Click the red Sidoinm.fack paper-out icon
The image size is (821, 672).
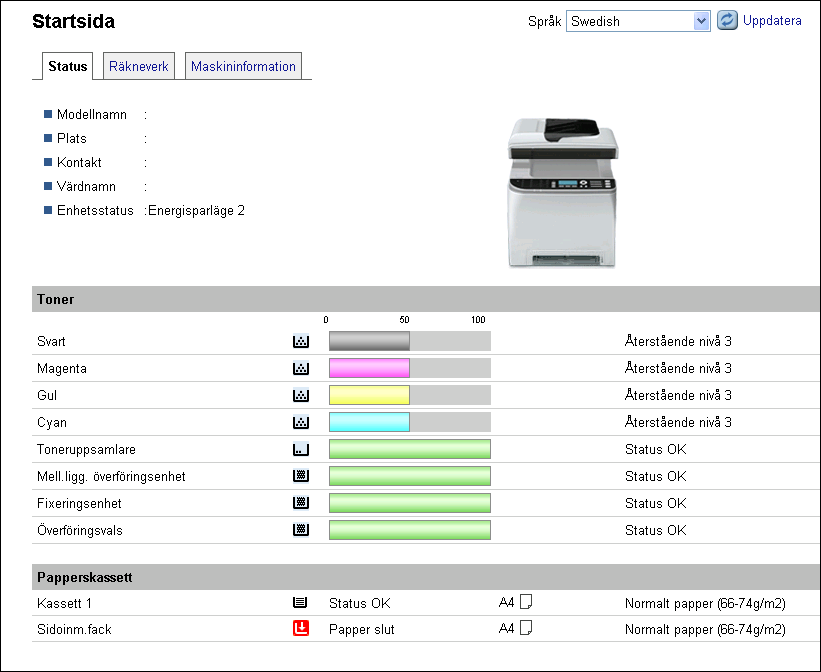pyautogui.click(x=301, y=628)
